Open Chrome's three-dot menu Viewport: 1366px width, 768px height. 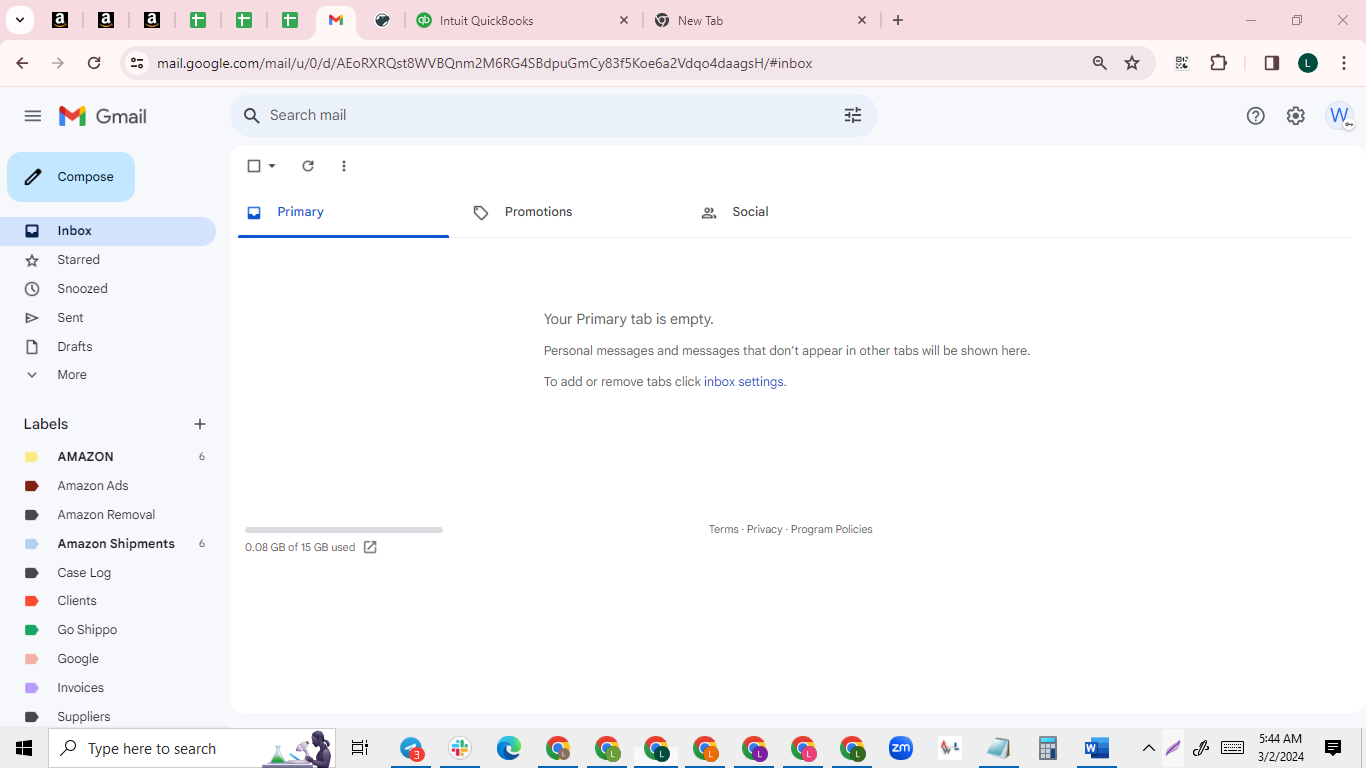(1343, 63)
